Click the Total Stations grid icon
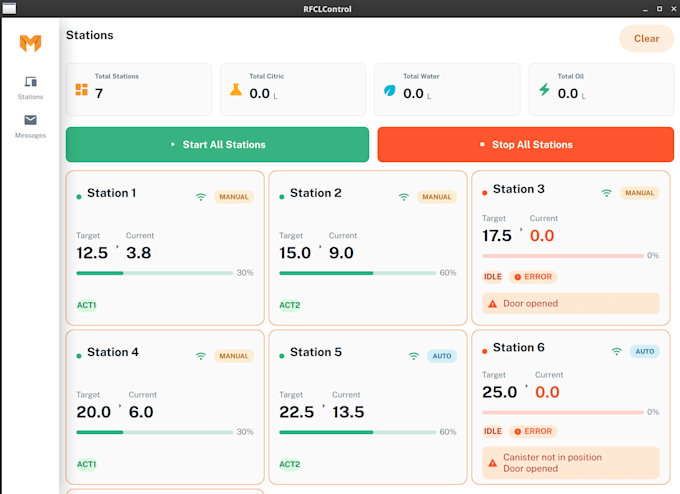 coord(82,89)
